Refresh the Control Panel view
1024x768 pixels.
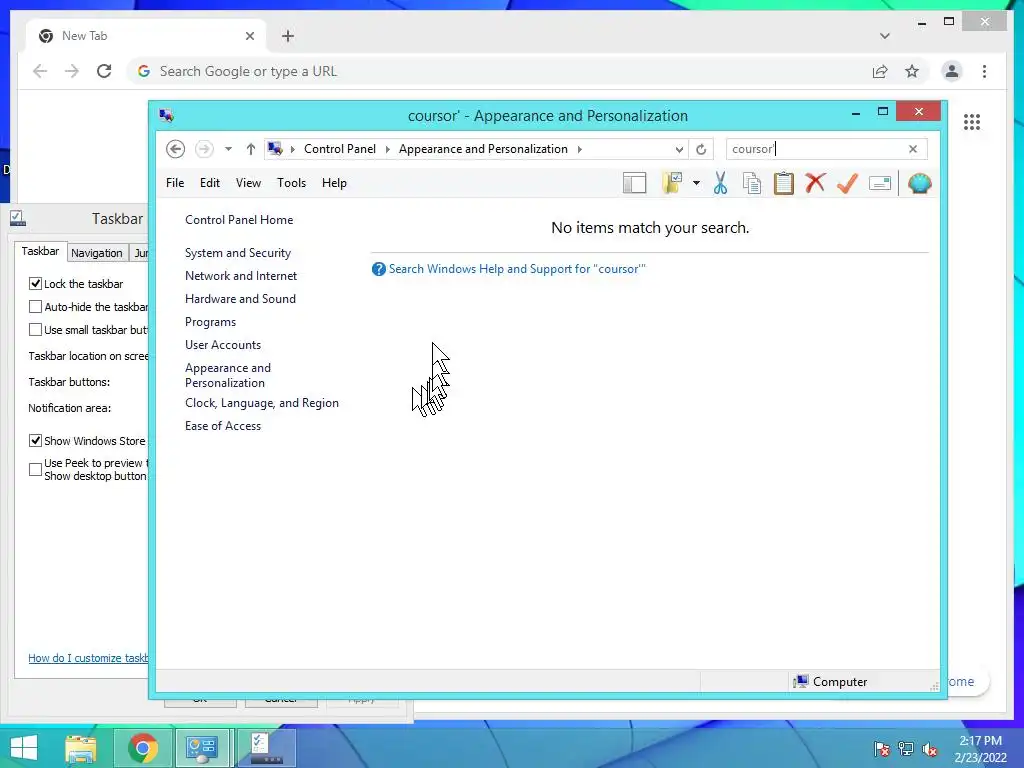(x=701, y=150)
